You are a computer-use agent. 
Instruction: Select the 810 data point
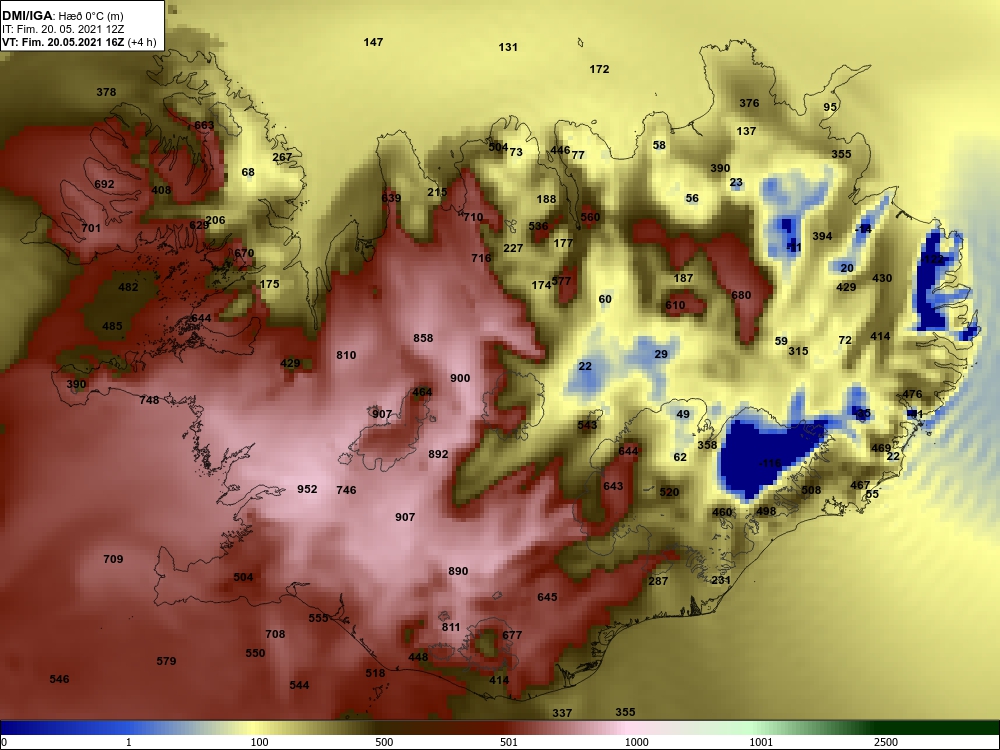(346, 355)
